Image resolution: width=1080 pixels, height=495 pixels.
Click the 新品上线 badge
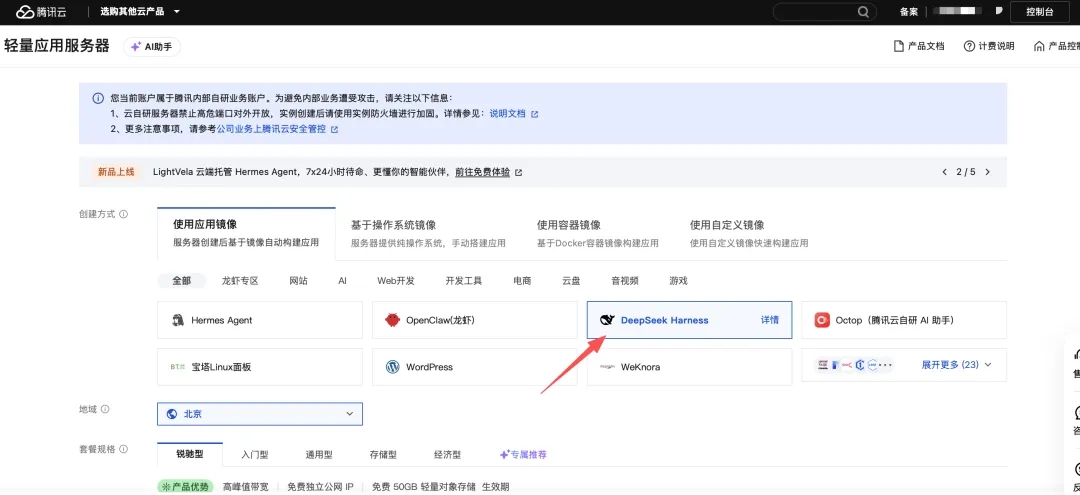(116, 172)
